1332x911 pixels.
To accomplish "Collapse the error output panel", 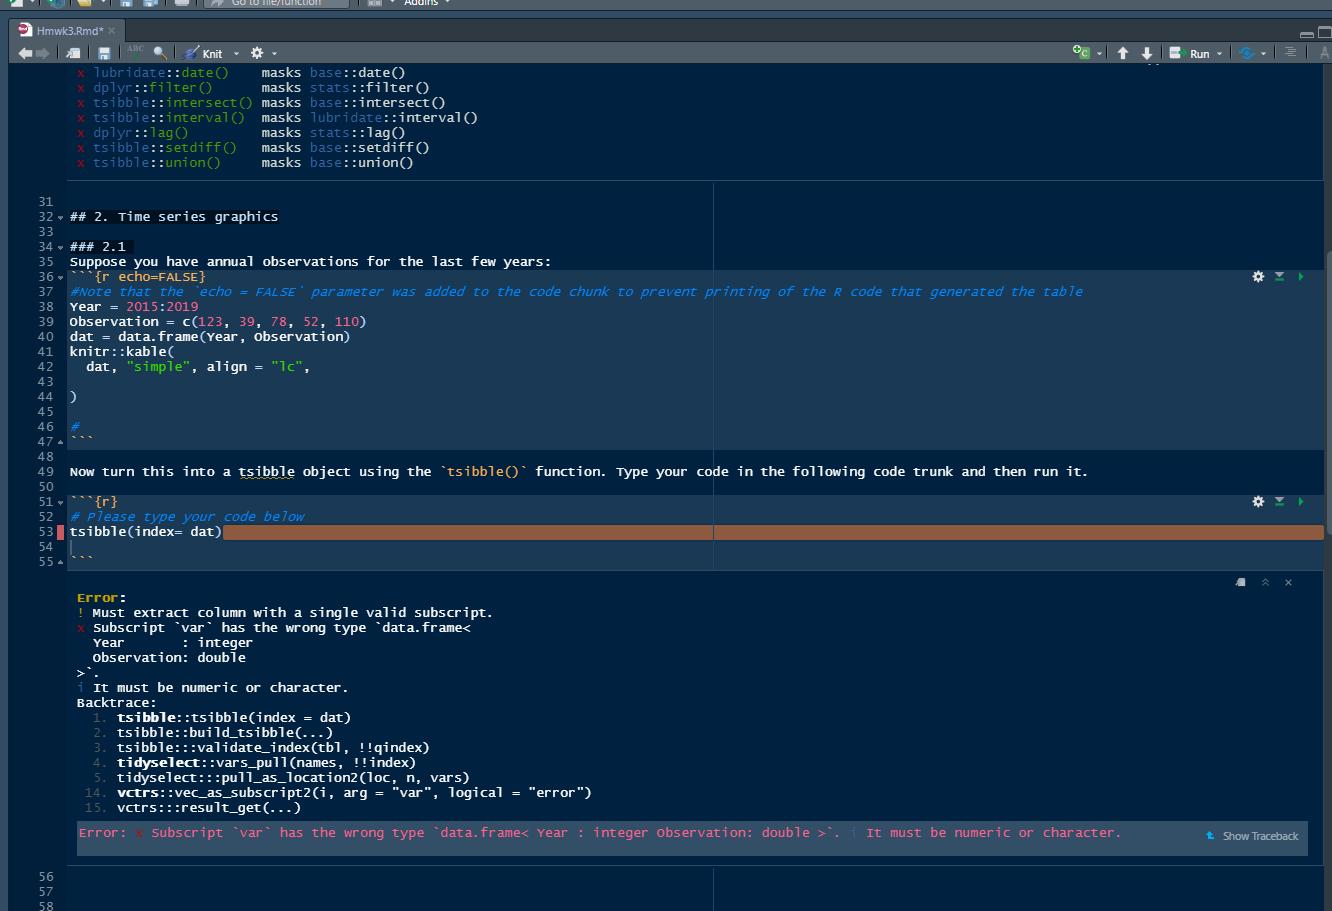I will [1265, 582].
